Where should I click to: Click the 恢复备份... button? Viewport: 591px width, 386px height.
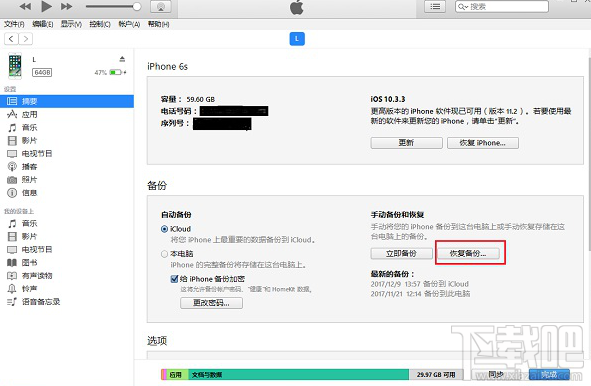(x=468, y=253)
